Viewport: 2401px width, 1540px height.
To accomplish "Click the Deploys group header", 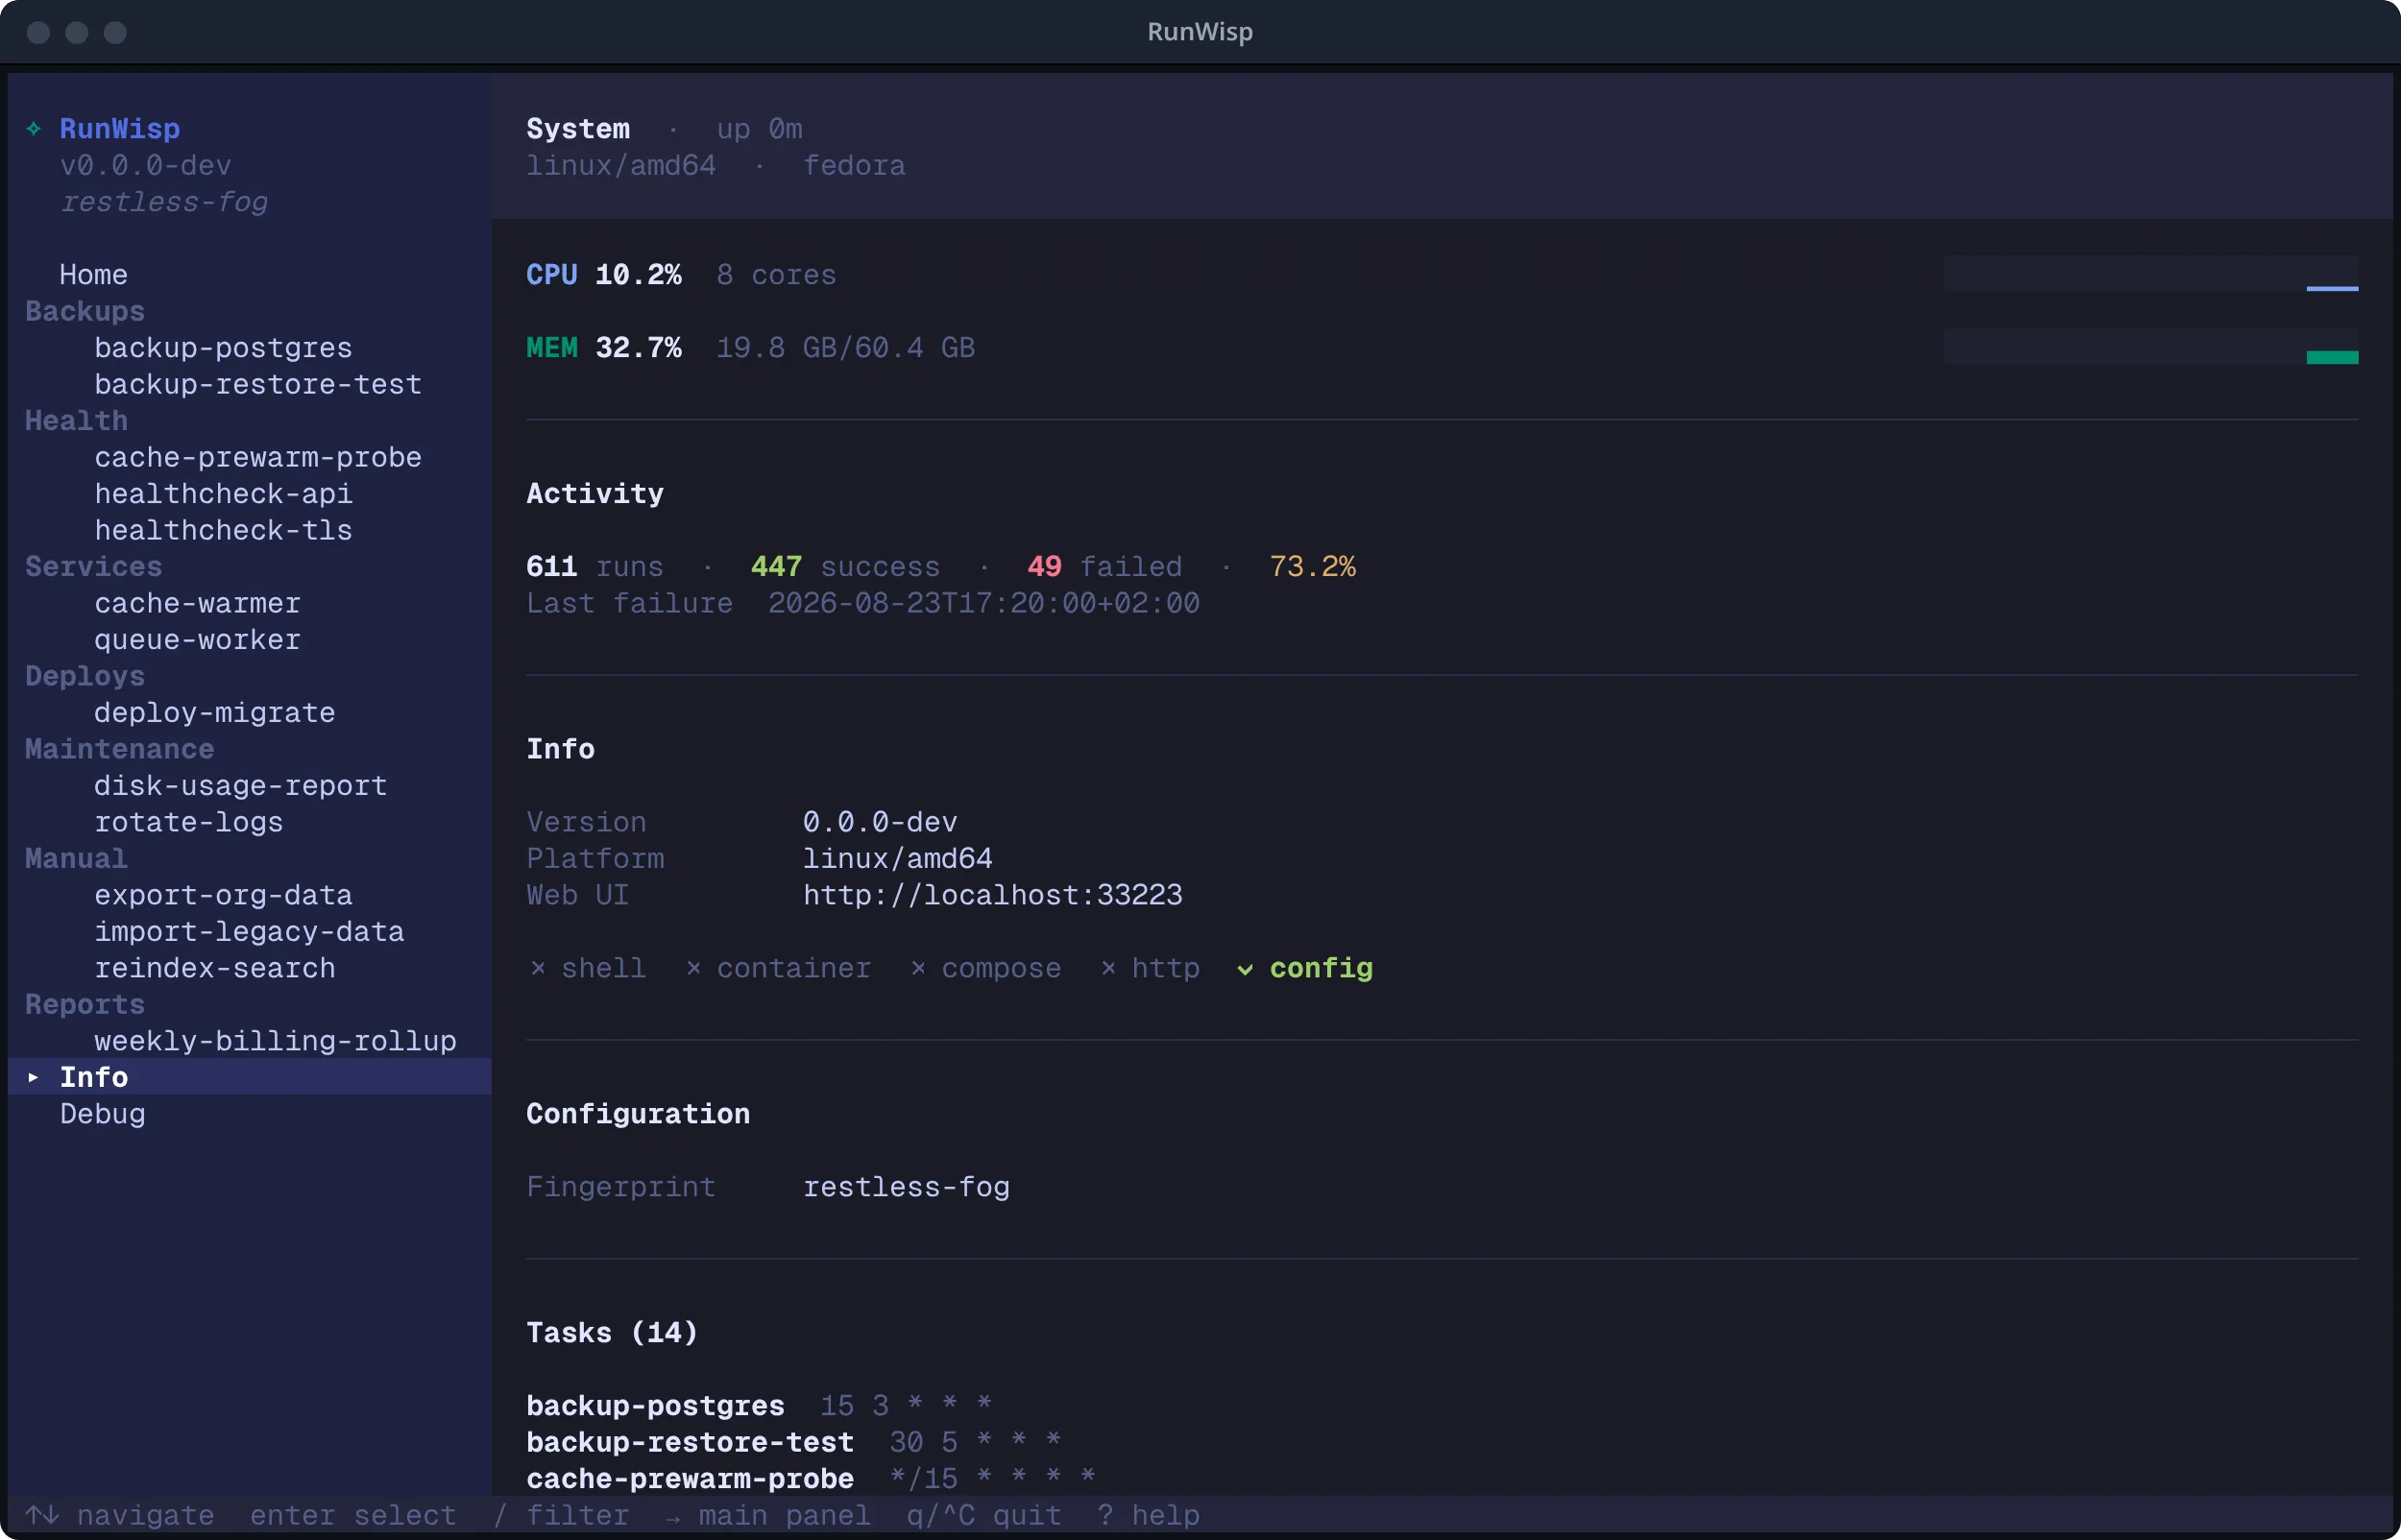I will [x=85, y=676].
